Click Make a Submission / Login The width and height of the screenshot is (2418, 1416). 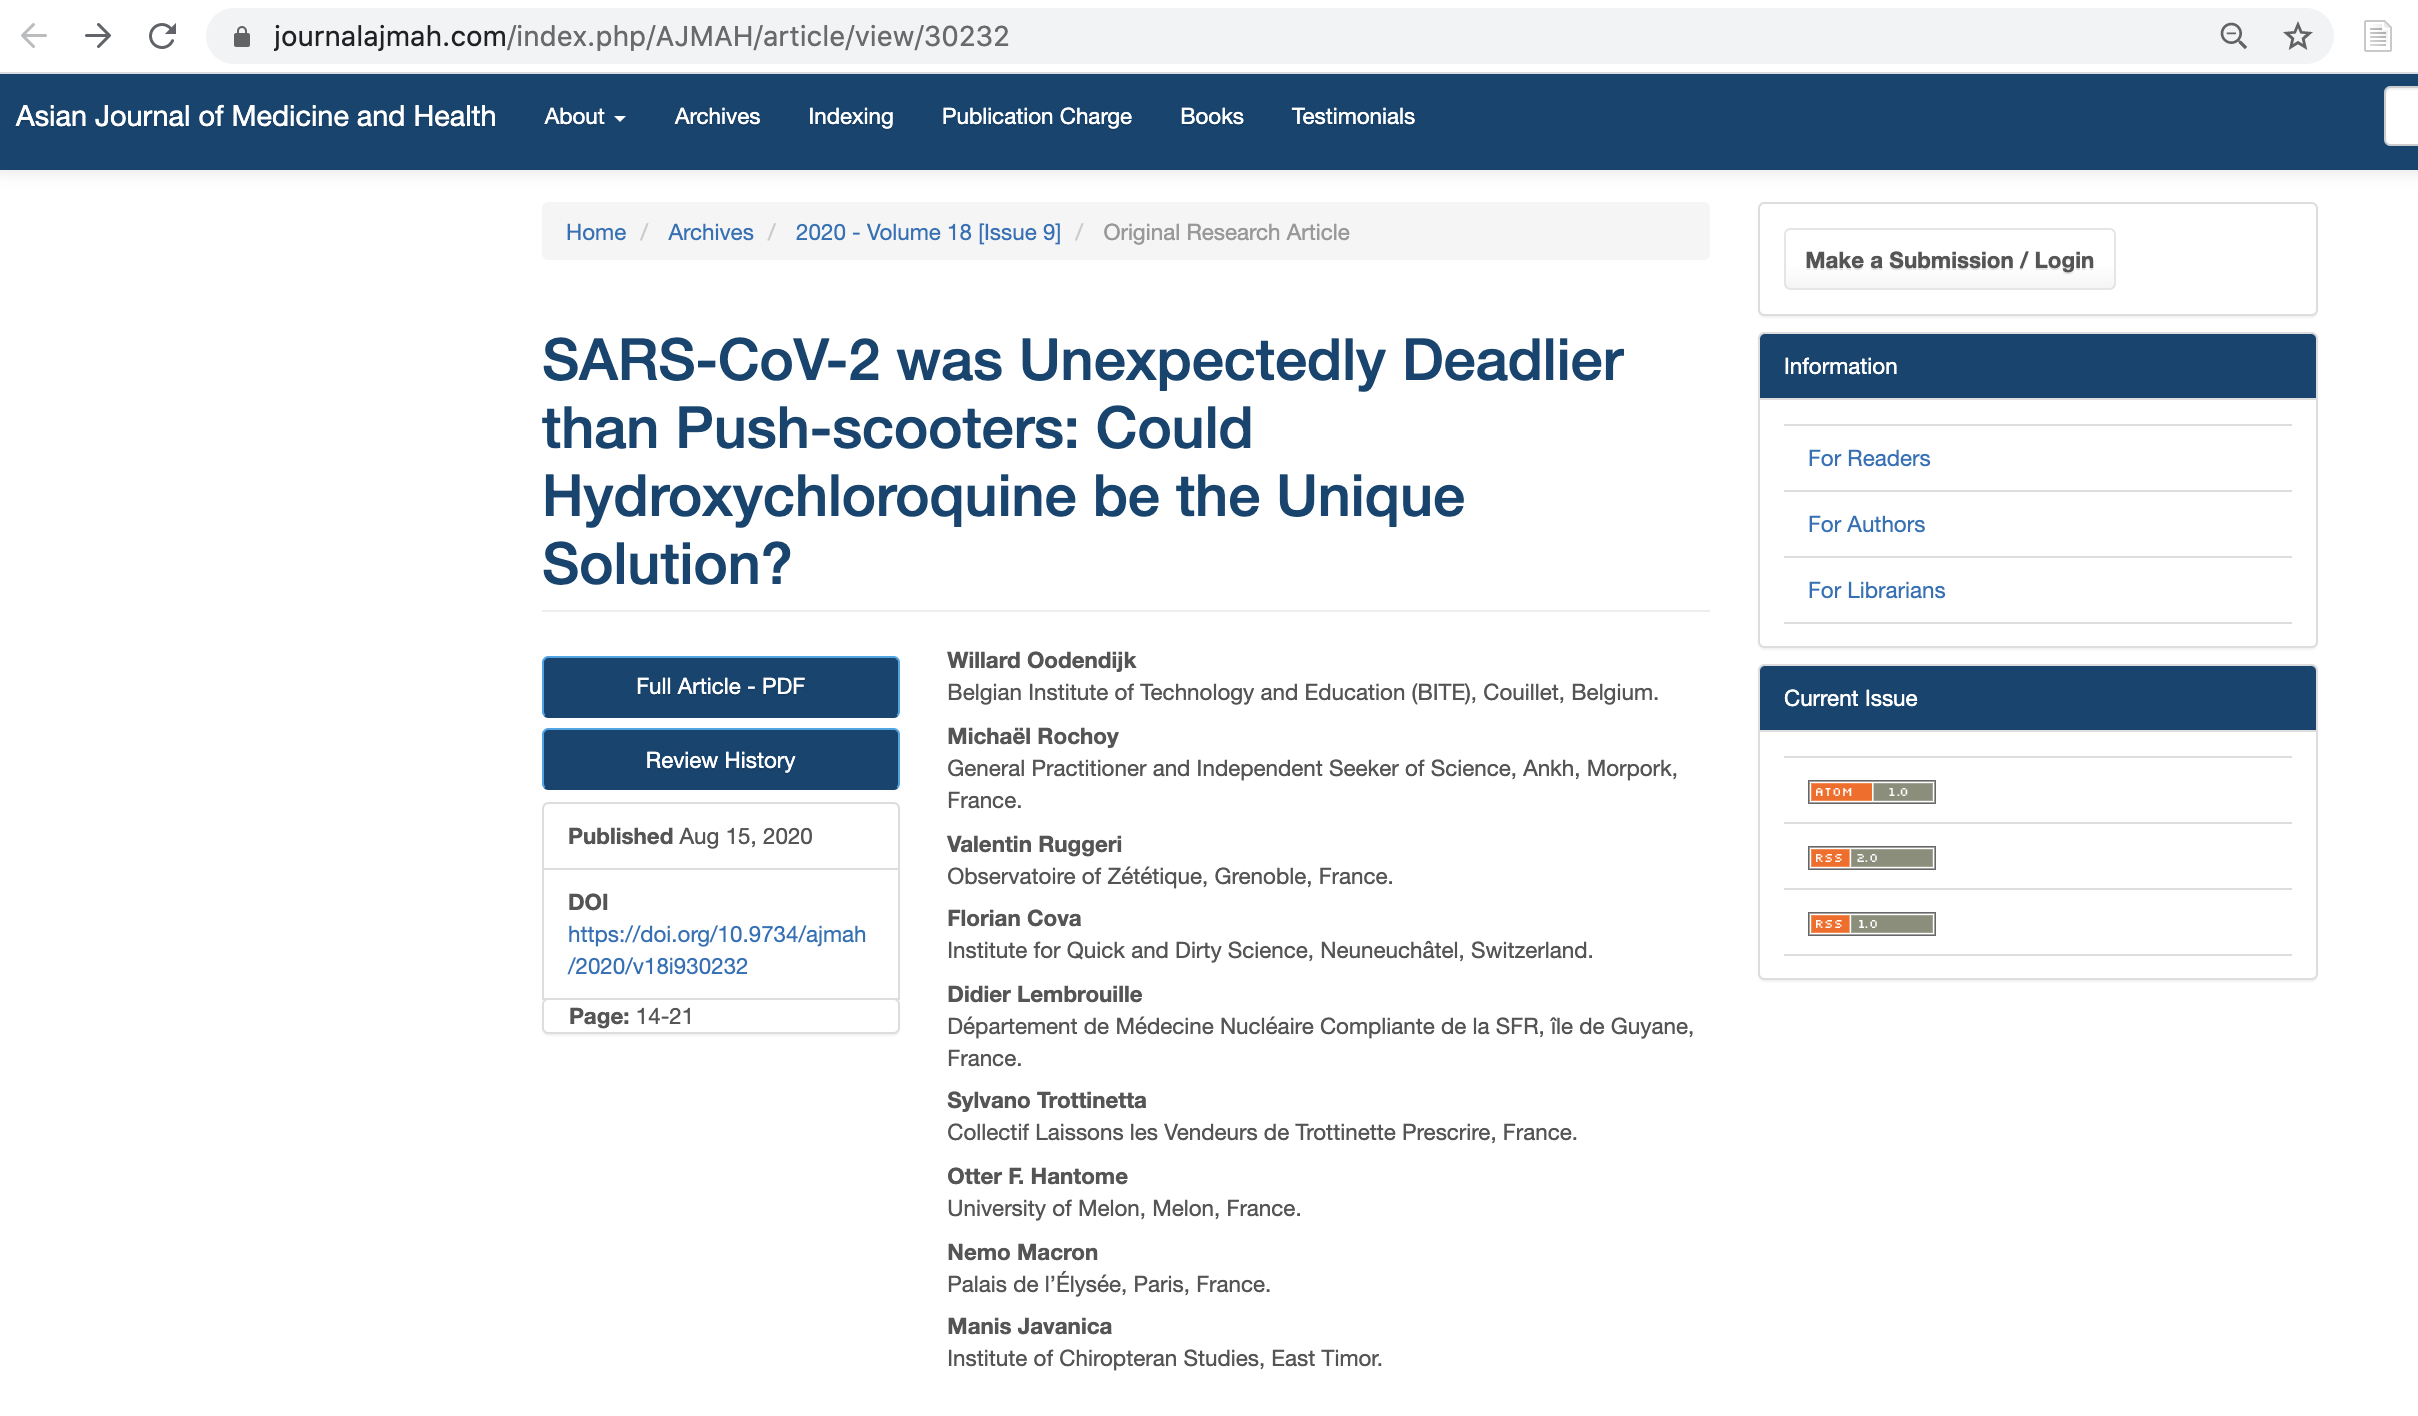1948,260
